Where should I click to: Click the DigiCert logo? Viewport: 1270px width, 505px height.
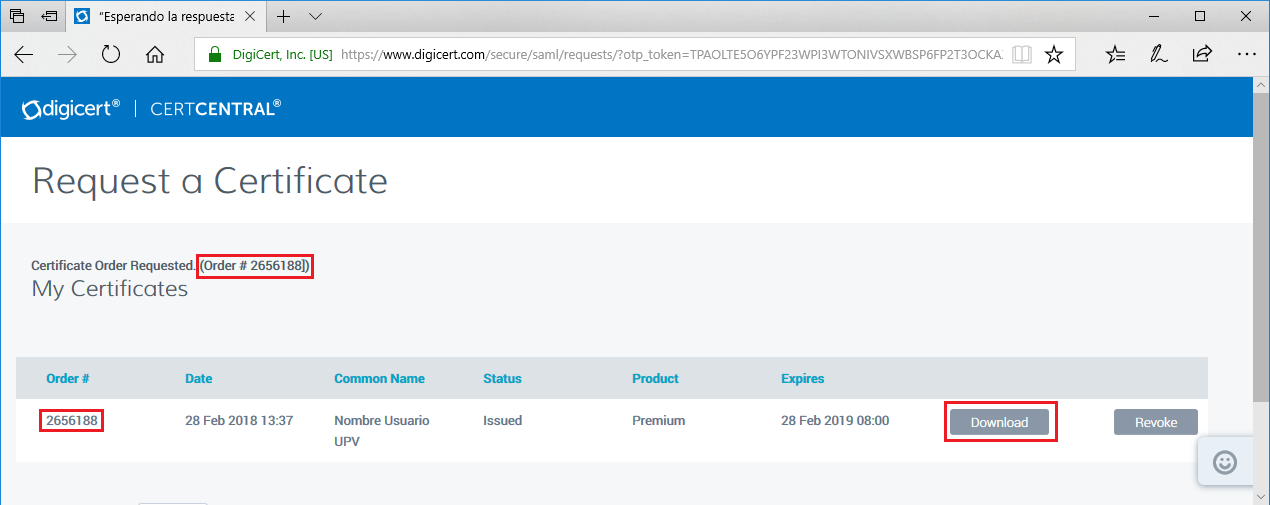(x=71, y=108)
